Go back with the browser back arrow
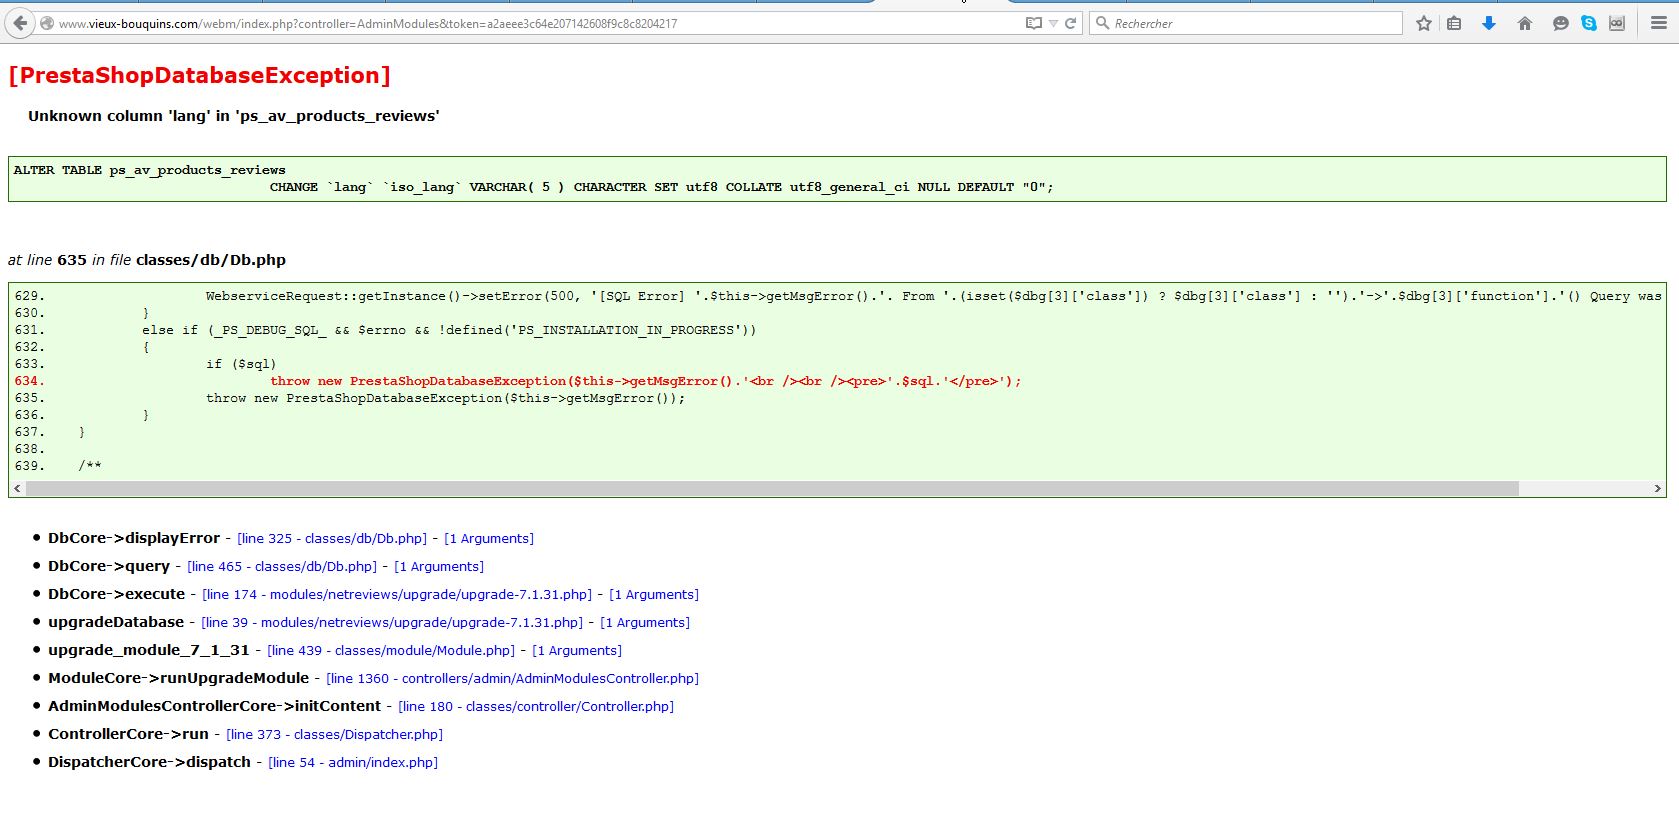 20,23
